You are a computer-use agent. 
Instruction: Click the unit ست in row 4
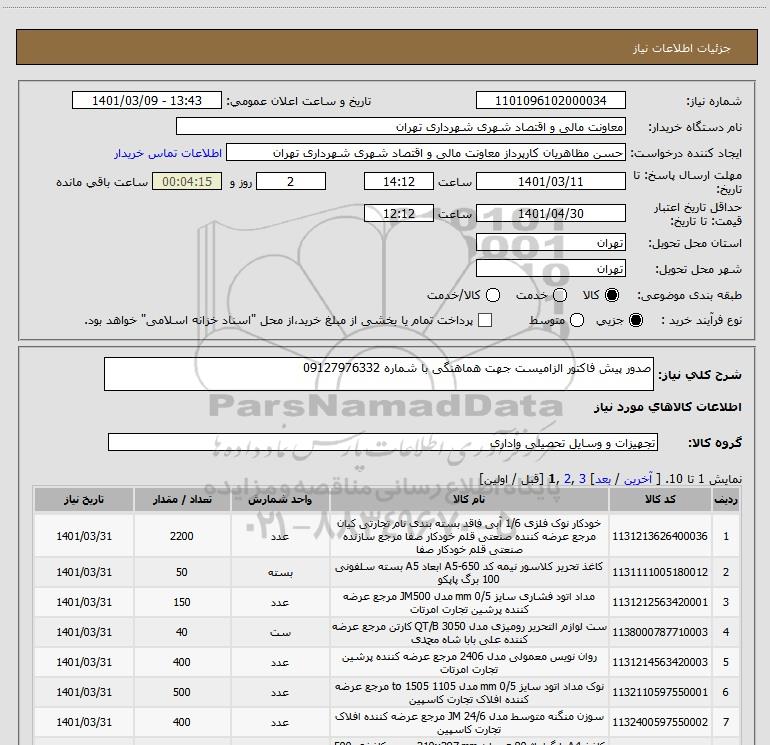pos(280,632)
